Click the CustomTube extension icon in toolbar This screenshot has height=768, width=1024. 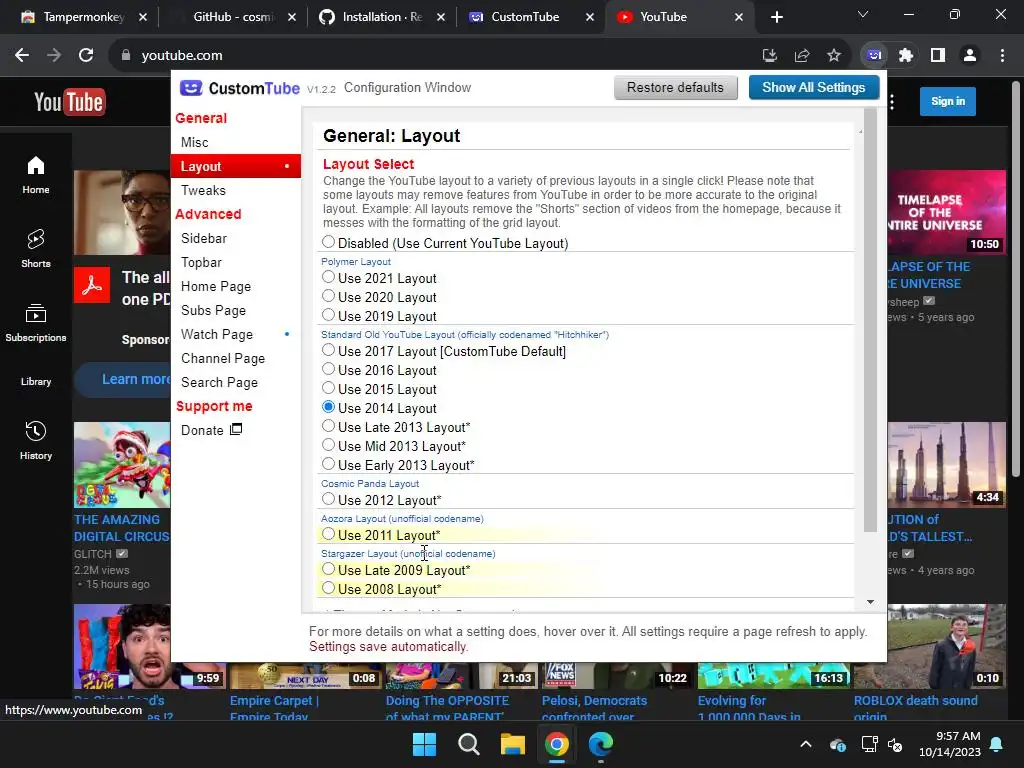click(874, 56)
